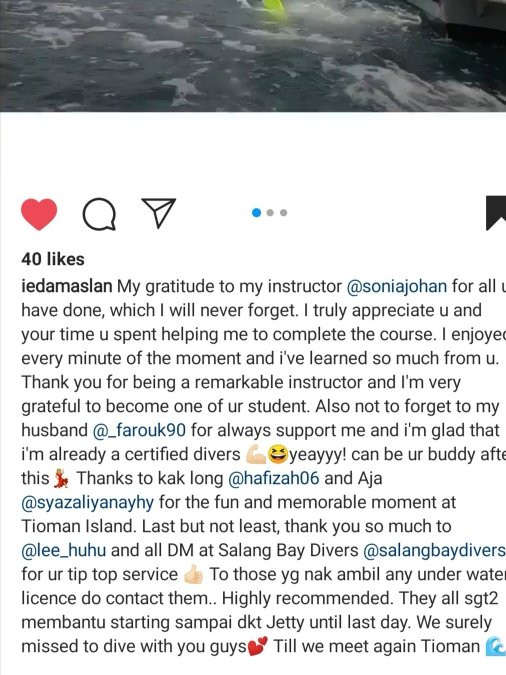The image size is (506, 675).
Task: Tap the two hearts emoji in caption
Action: (x=258, y=647)
